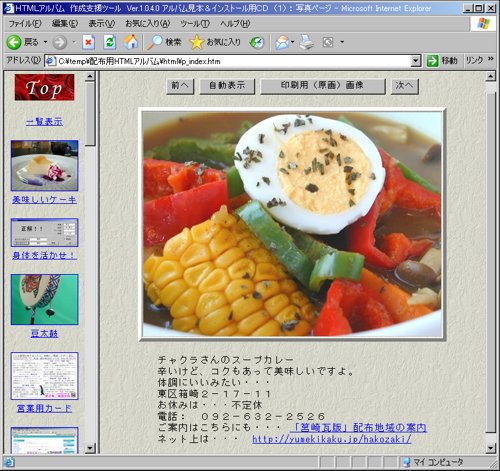This screenshot has width=500, height=471.
Task: Click the 自動表示 button
Action: click(x=227, y=86)
